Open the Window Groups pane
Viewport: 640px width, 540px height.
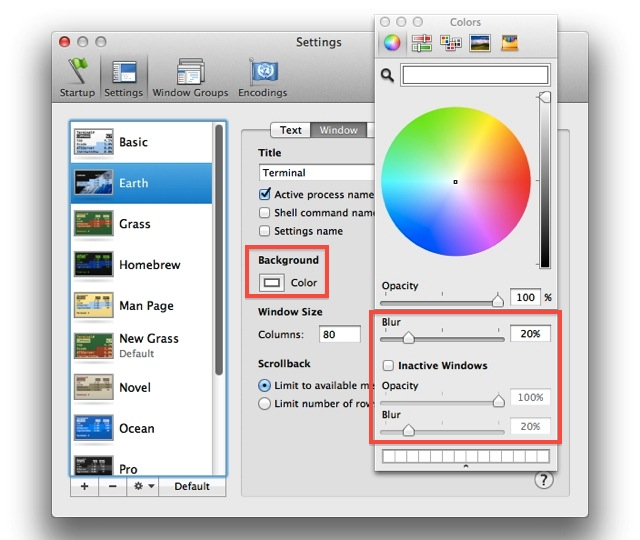click(x=190, y=76)
